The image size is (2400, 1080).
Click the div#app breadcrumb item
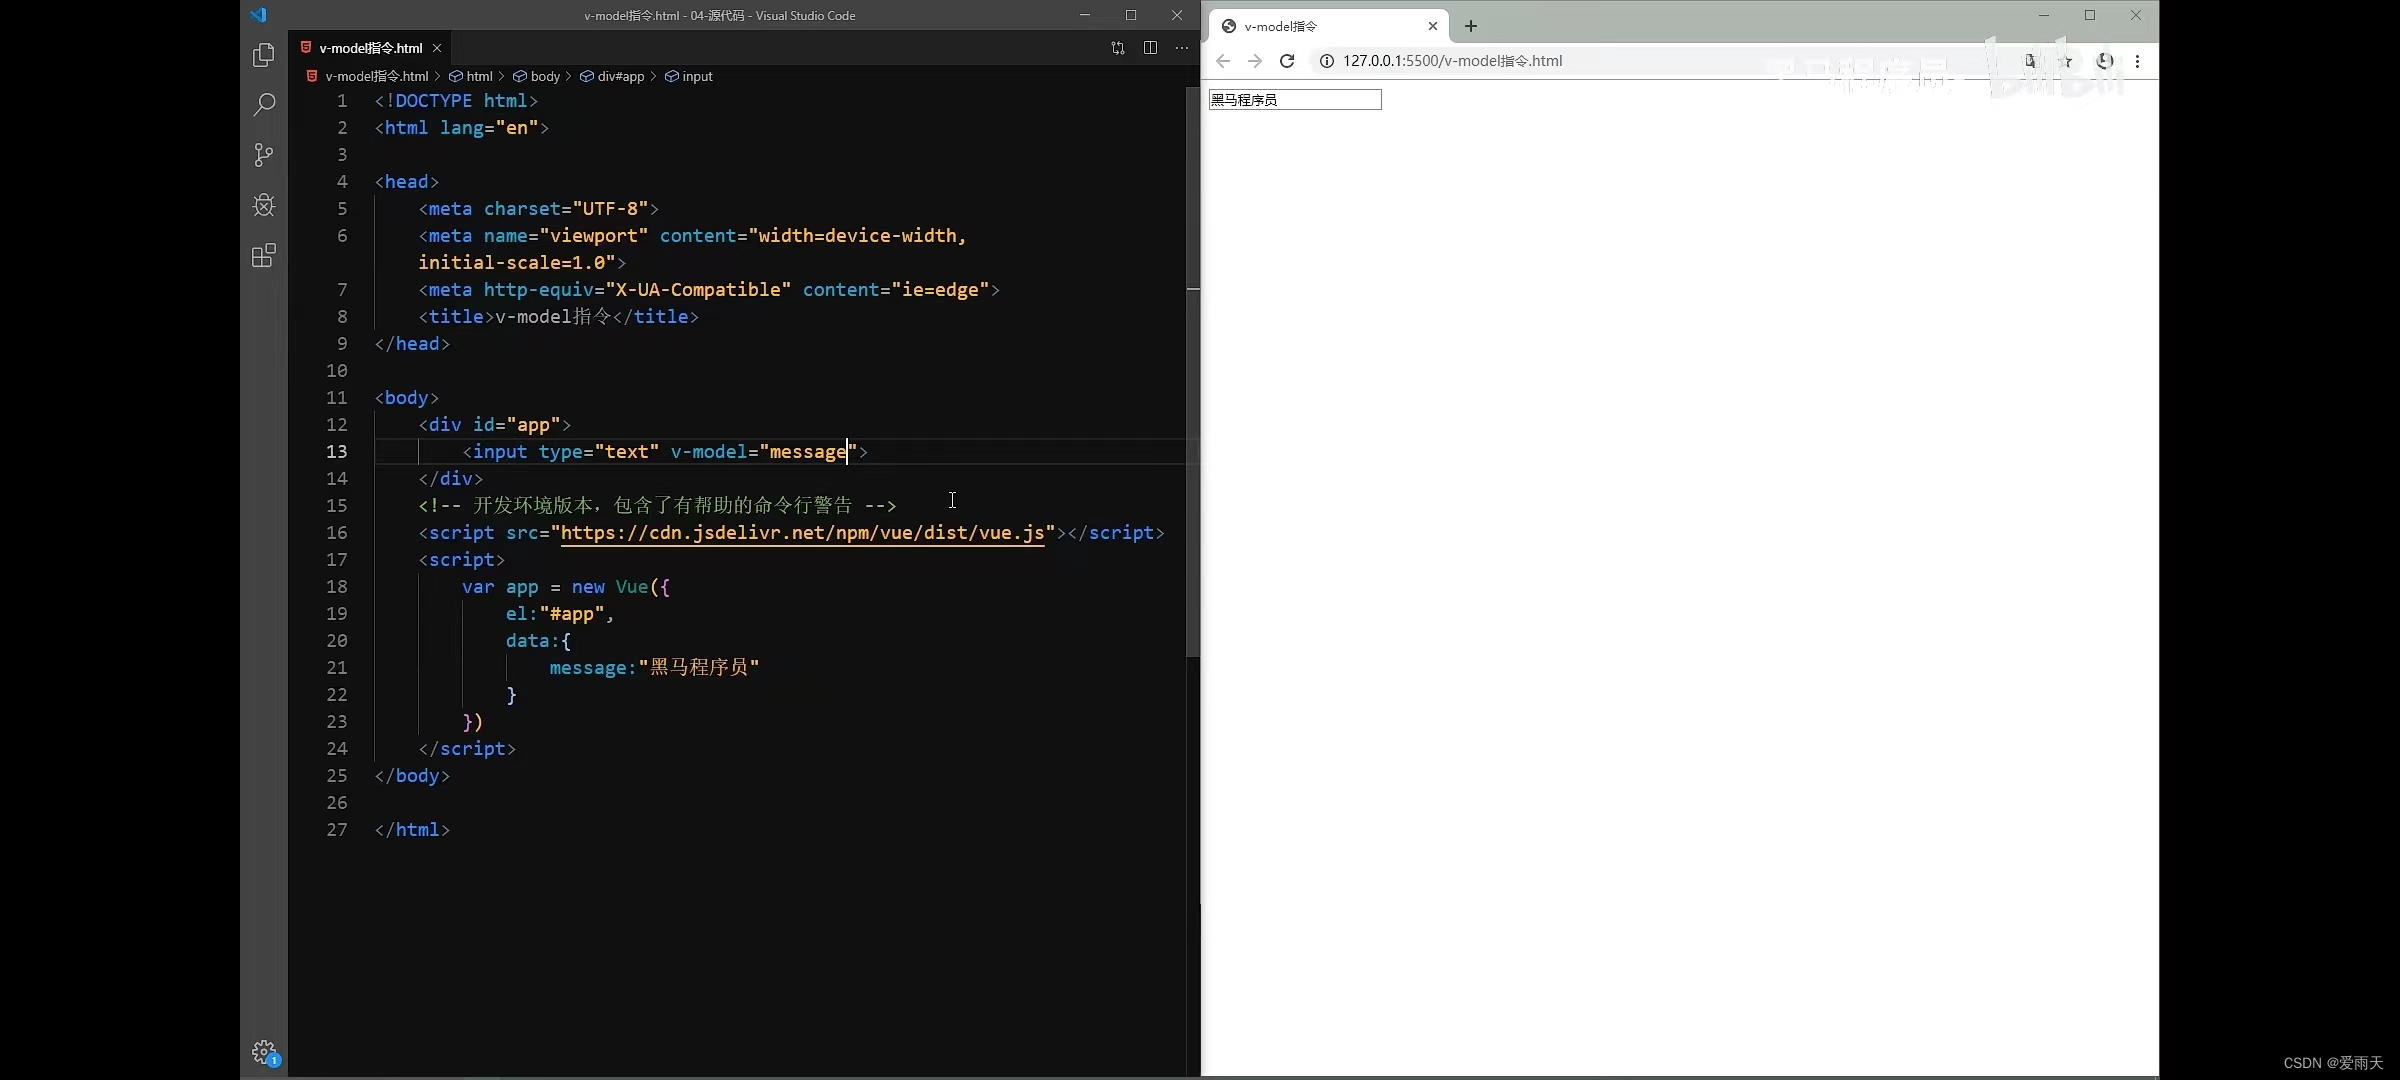pos(620,76)
